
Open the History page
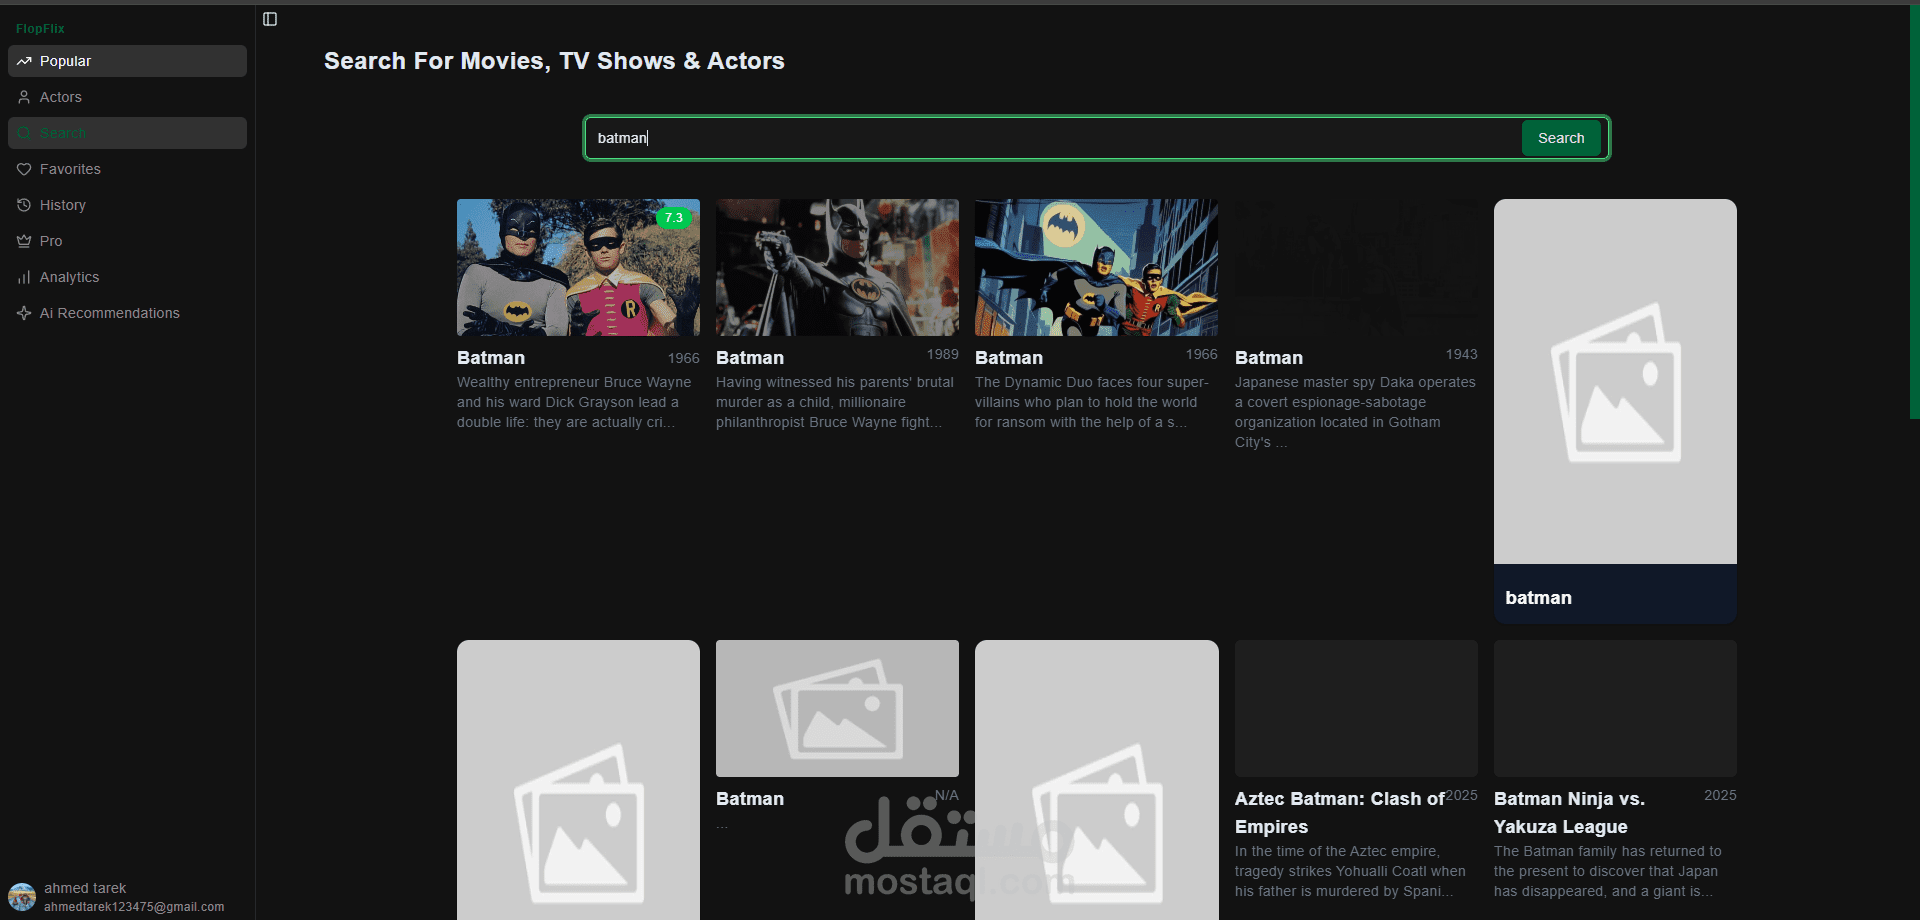click(127, 205)
